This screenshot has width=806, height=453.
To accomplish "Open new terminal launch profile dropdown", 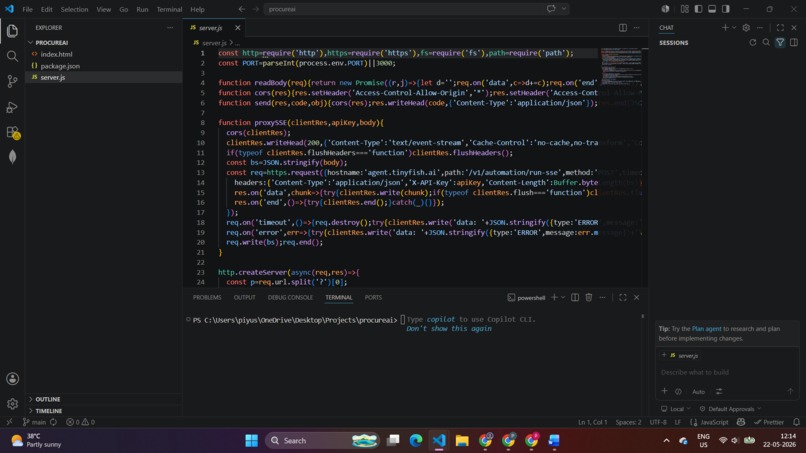I will pos(563,297).
